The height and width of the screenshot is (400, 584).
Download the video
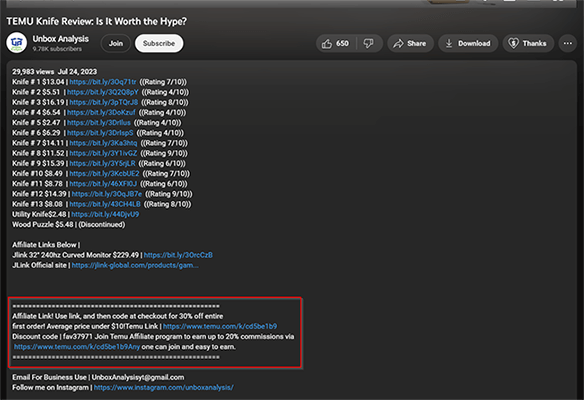(x=468, y=44)
